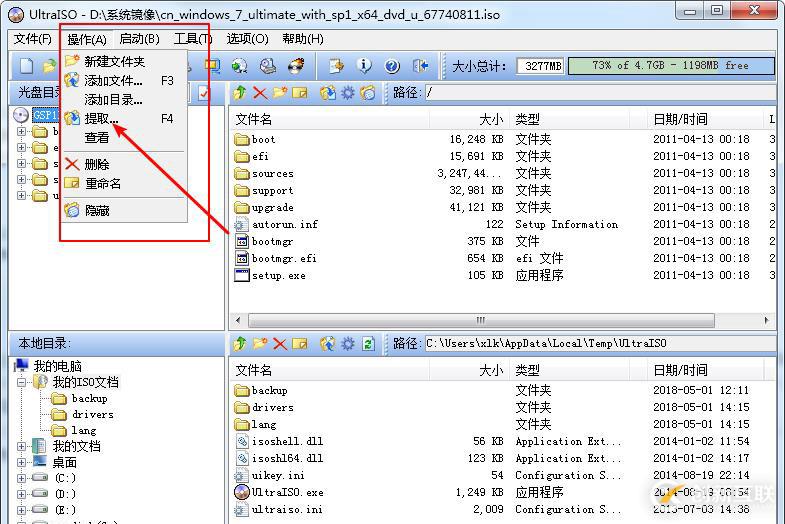Click the exit door icon in toolbar
The height and width of the screenshot is (524, 785).
420,66
